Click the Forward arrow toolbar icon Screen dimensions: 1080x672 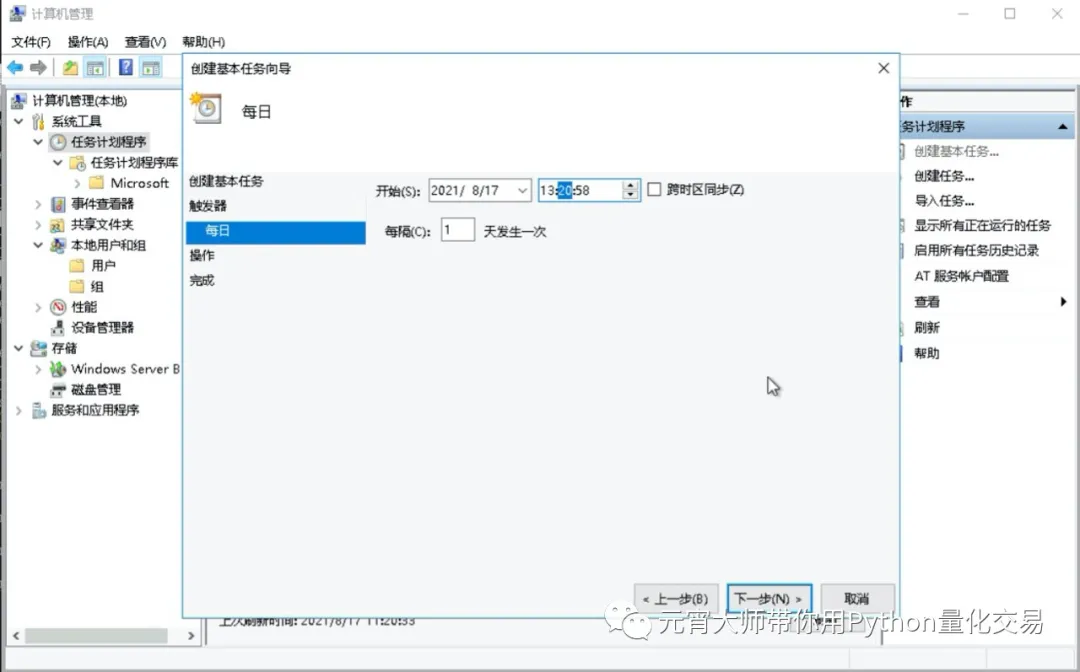(39, 67)
